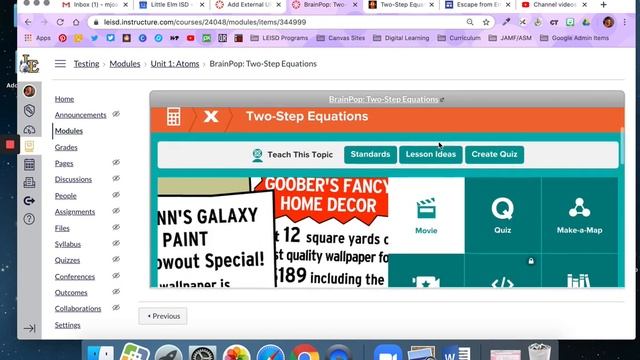
Task: Open the Related Reading books tile
Action: point(579,271)
